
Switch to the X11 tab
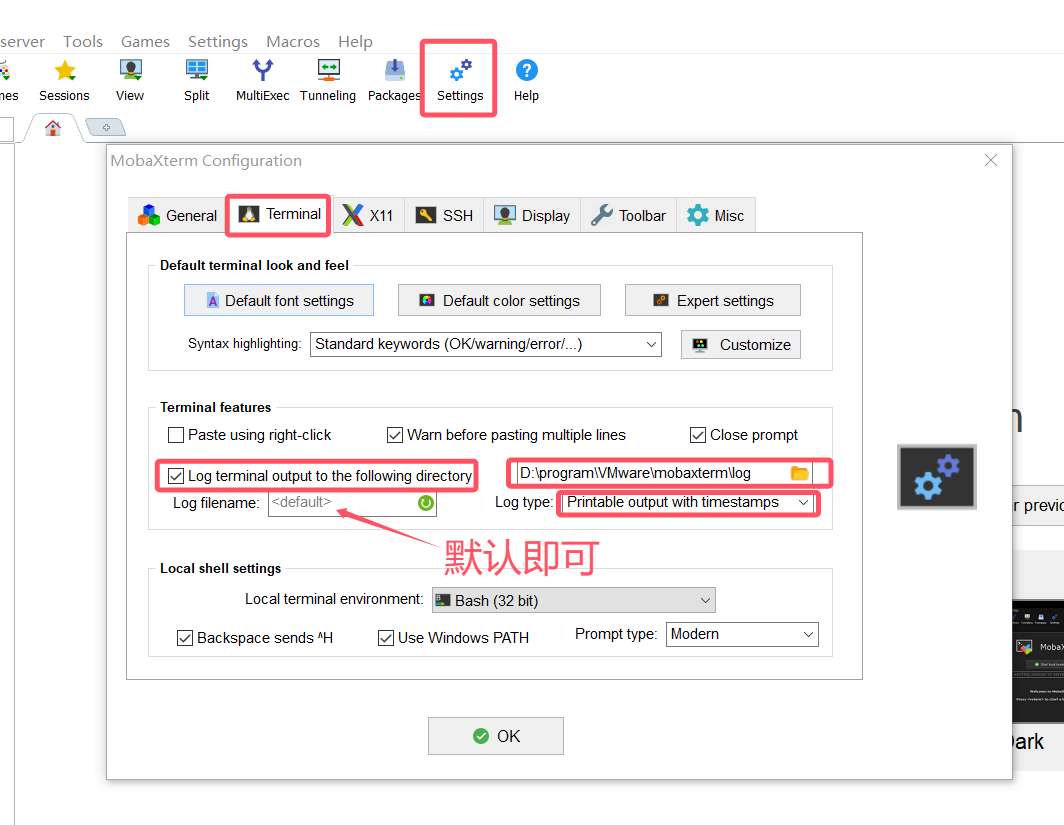(368, 216)
